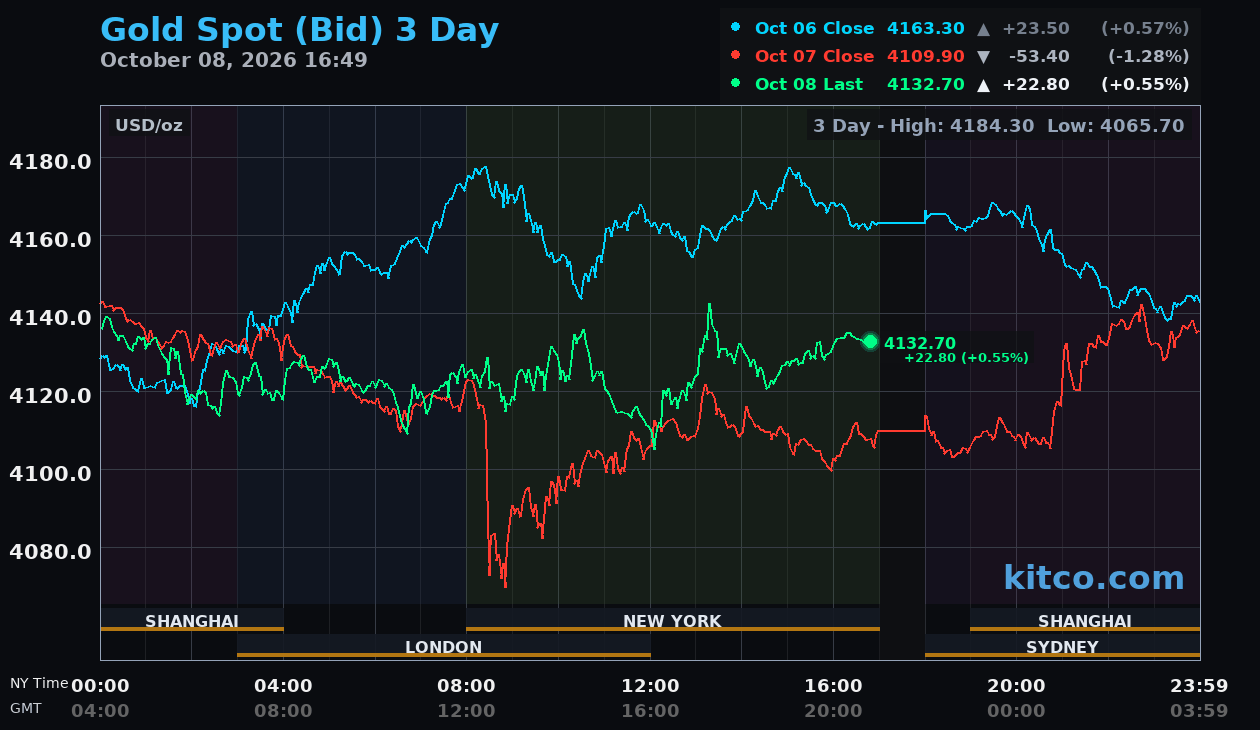1260x730 pixels.
Task: Select the Oct 08 Last label
Action: [809, 84]
